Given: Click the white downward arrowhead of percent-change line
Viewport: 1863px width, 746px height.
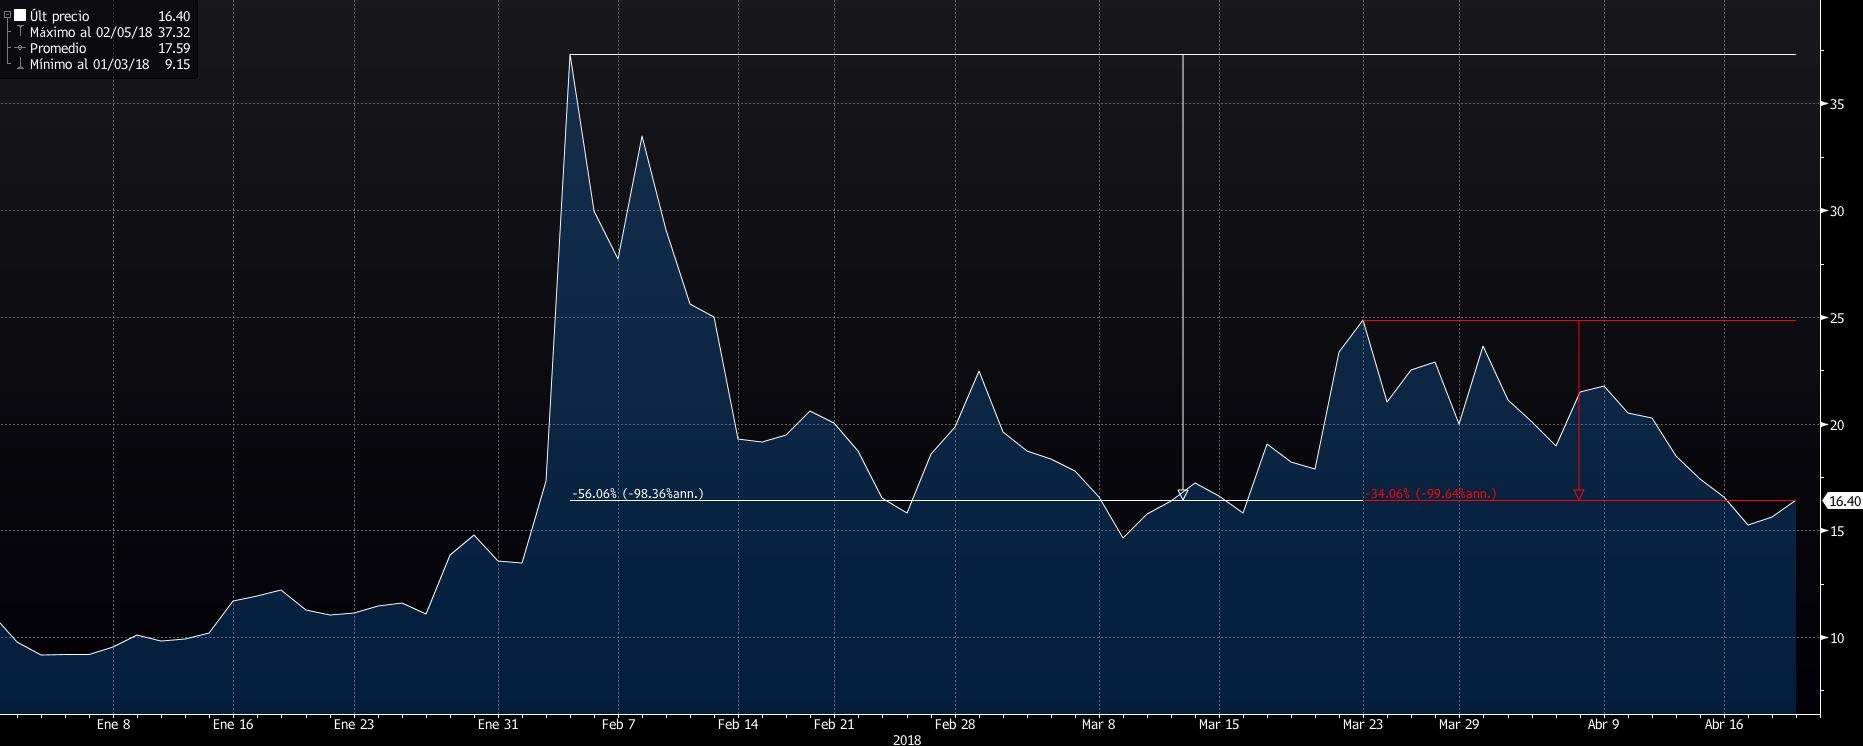Looking at the screenshot, I should 1183,495.
